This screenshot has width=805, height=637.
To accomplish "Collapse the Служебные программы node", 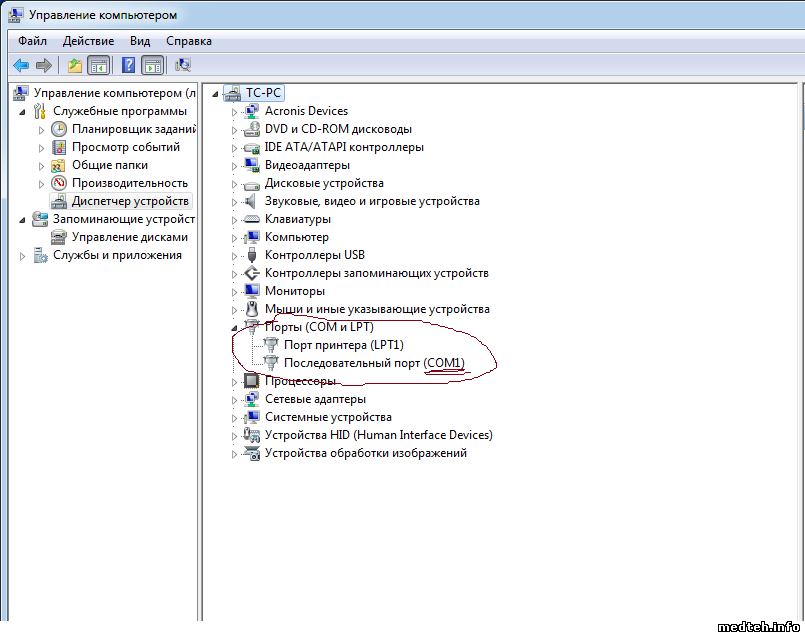I will 23,111.
